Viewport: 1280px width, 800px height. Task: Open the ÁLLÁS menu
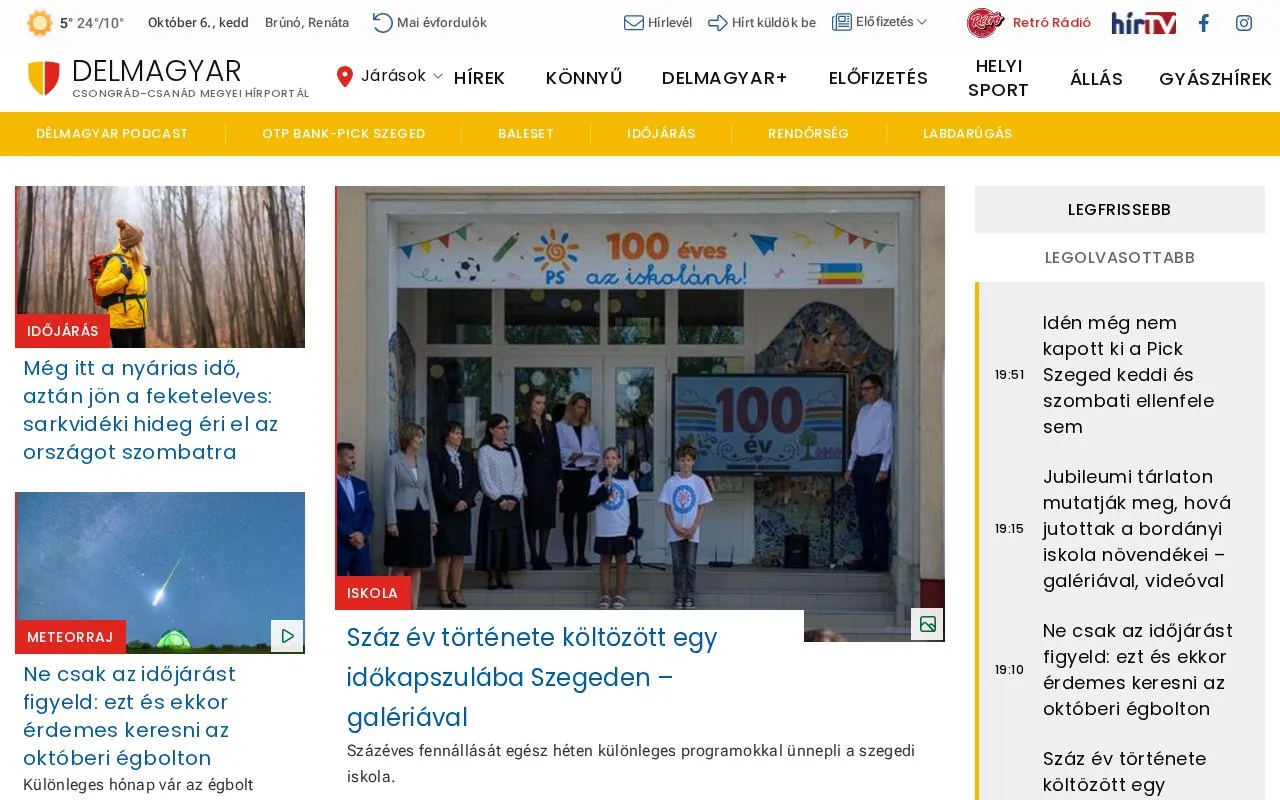1096,78
